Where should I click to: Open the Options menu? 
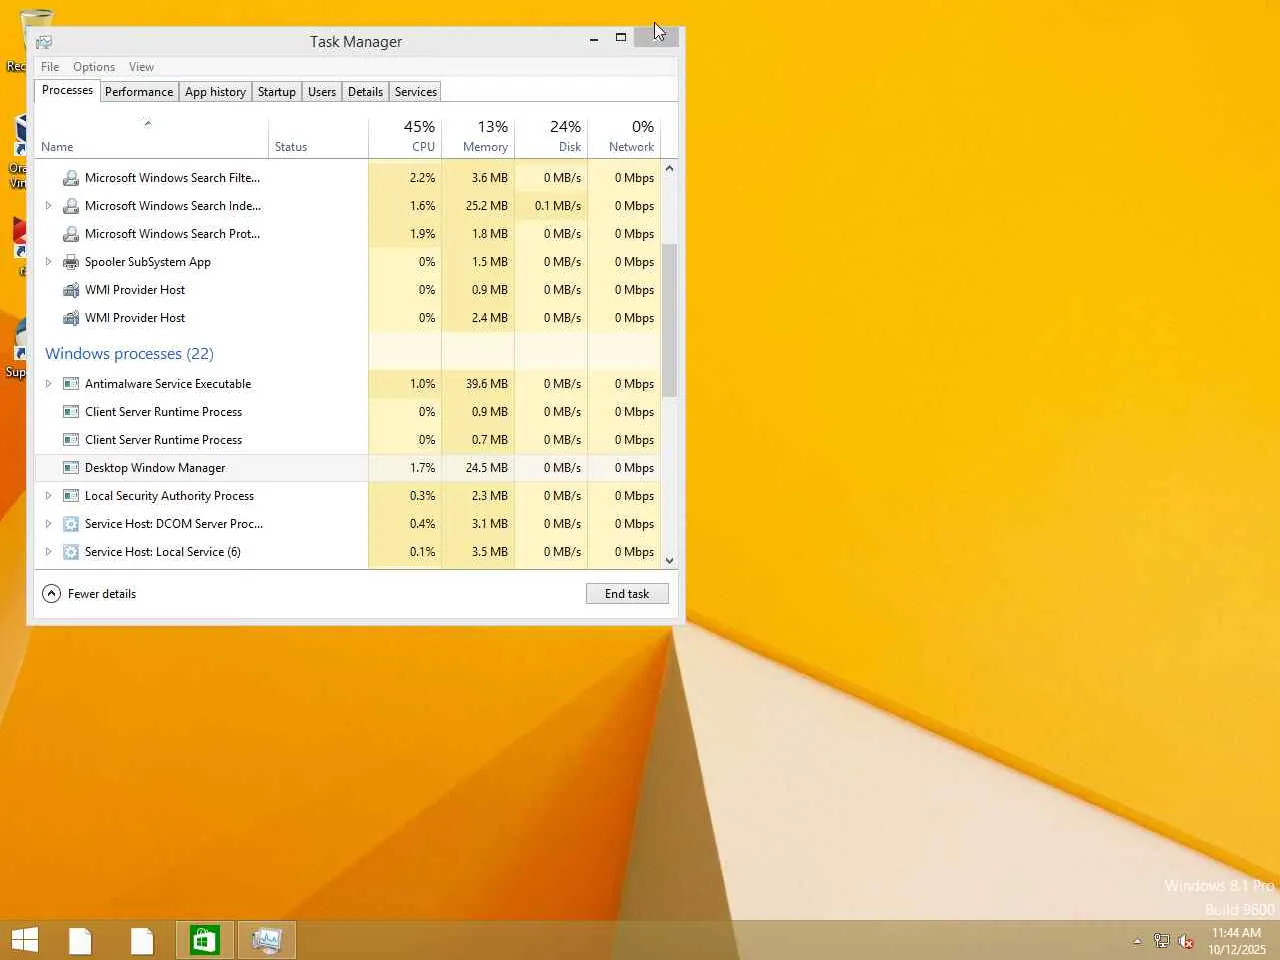(x=94, y=67)
